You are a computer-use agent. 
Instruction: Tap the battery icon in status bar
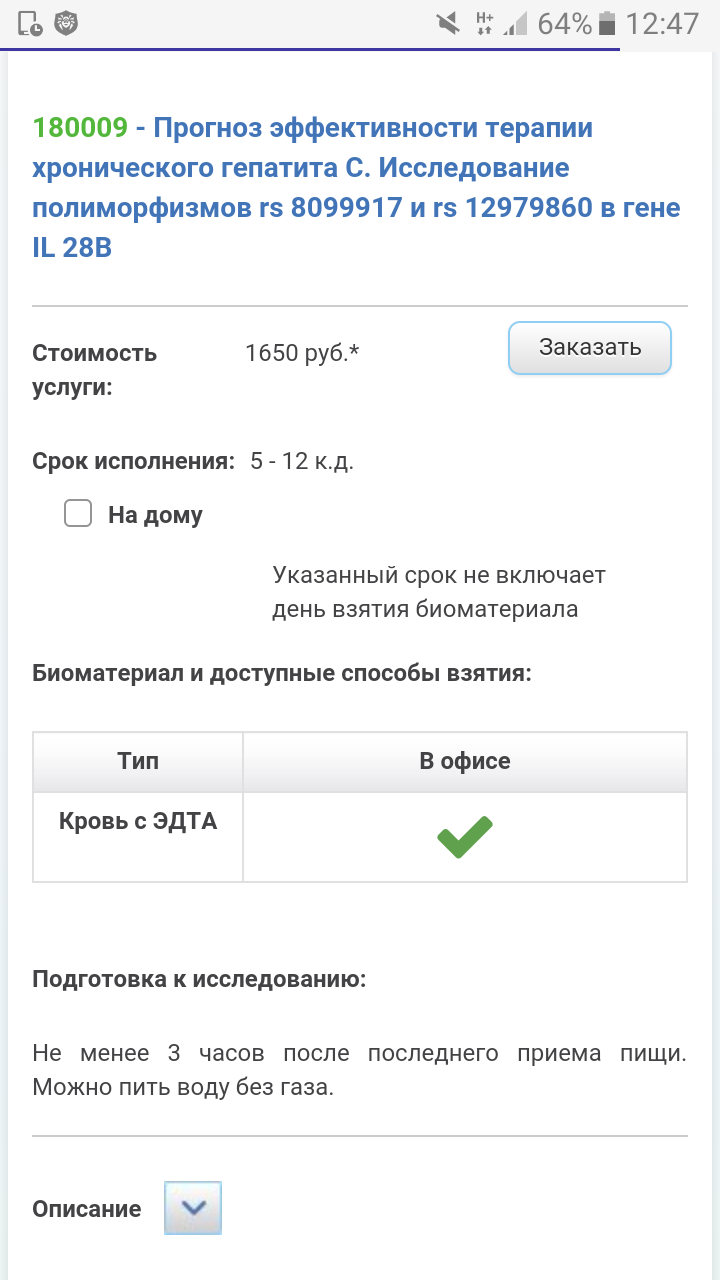[606, 23]
